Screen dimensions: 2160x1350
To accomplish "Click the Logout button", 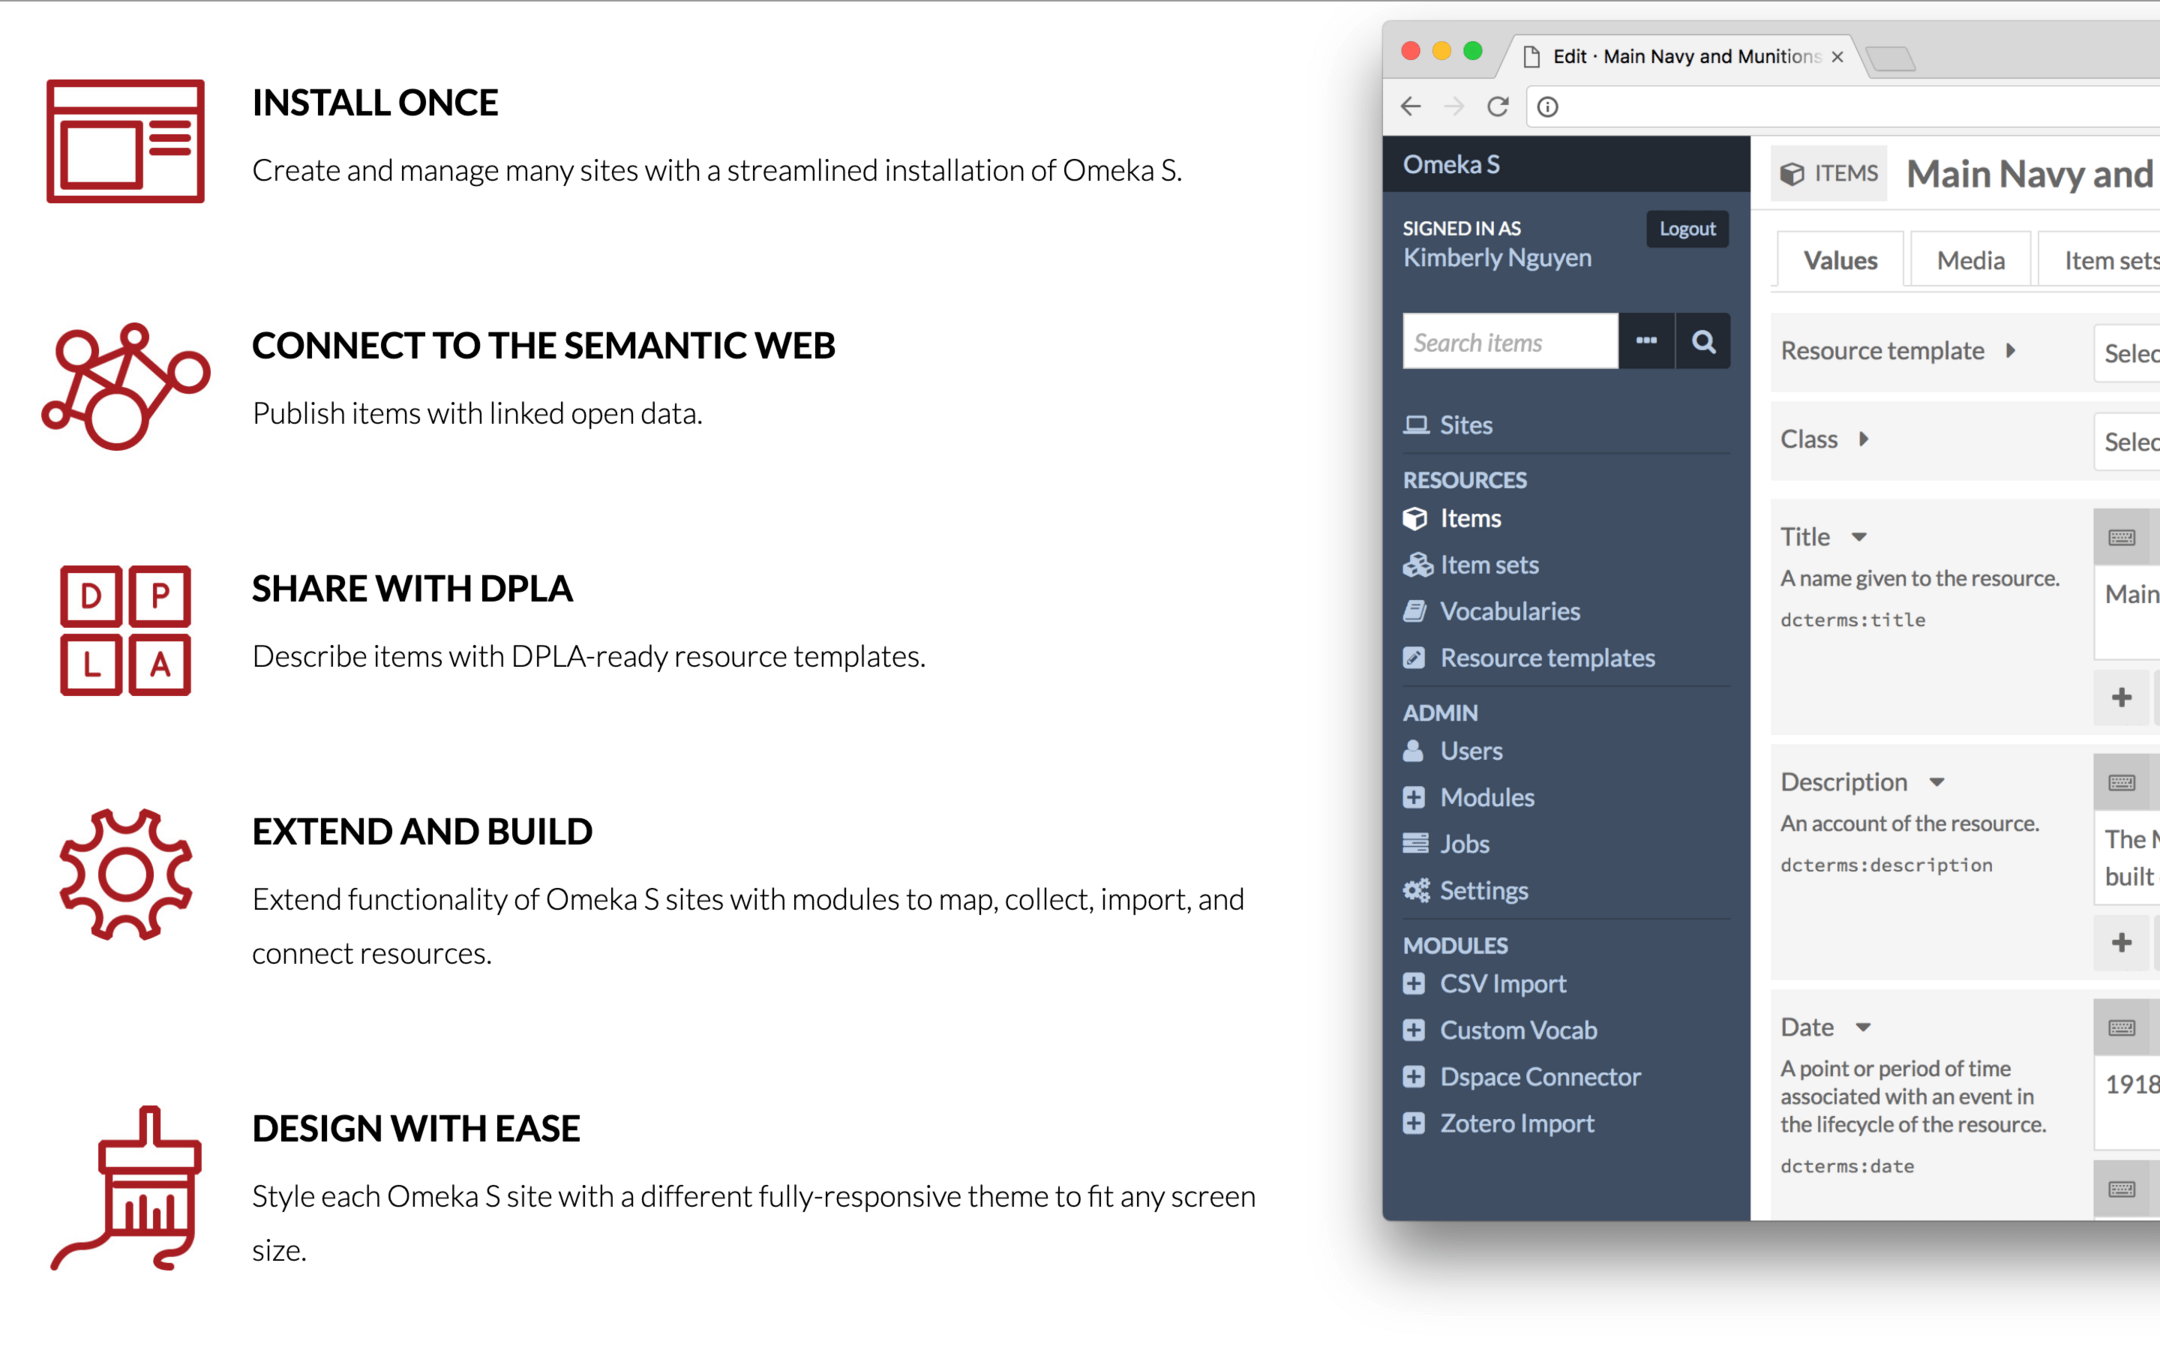I will [x=1687, y=229].
